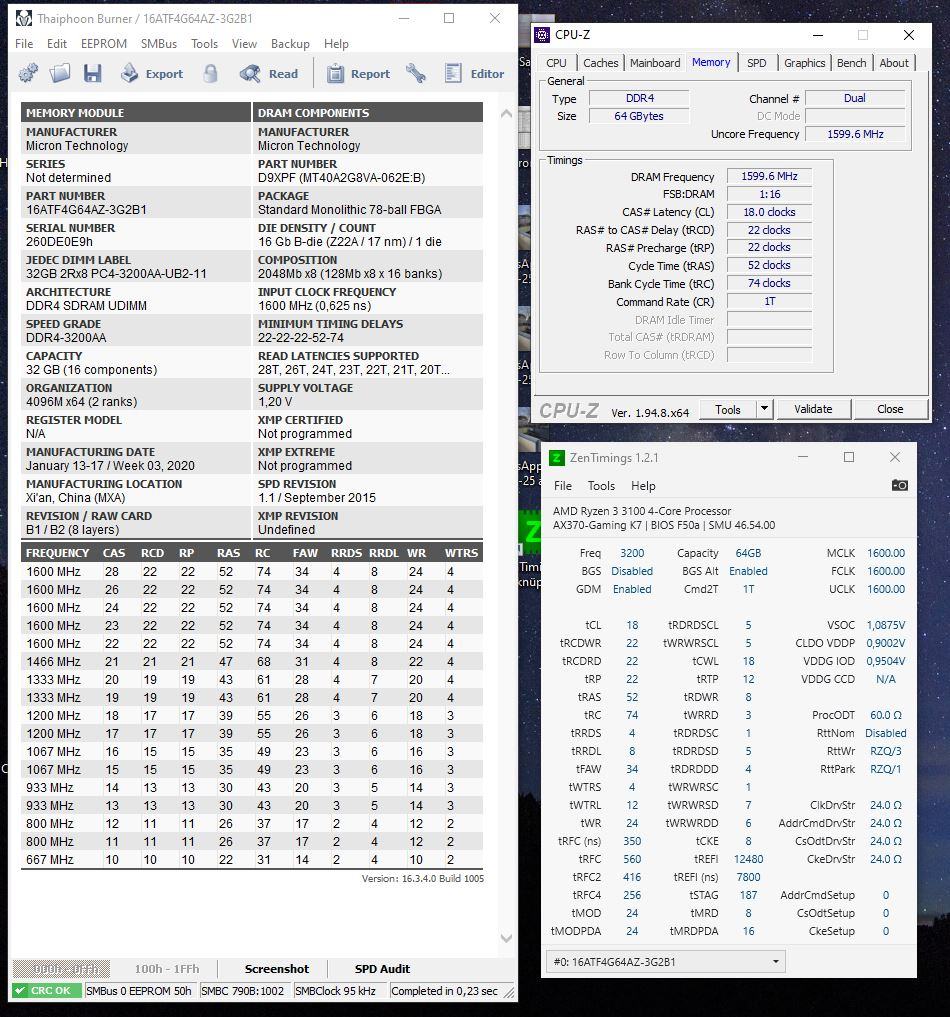Click DRAM part number D9XPF (MT40A2G8VA-062E:B)
This screenshot has width=950, height=1017.
pyautogui.click(x=342, y=178)
